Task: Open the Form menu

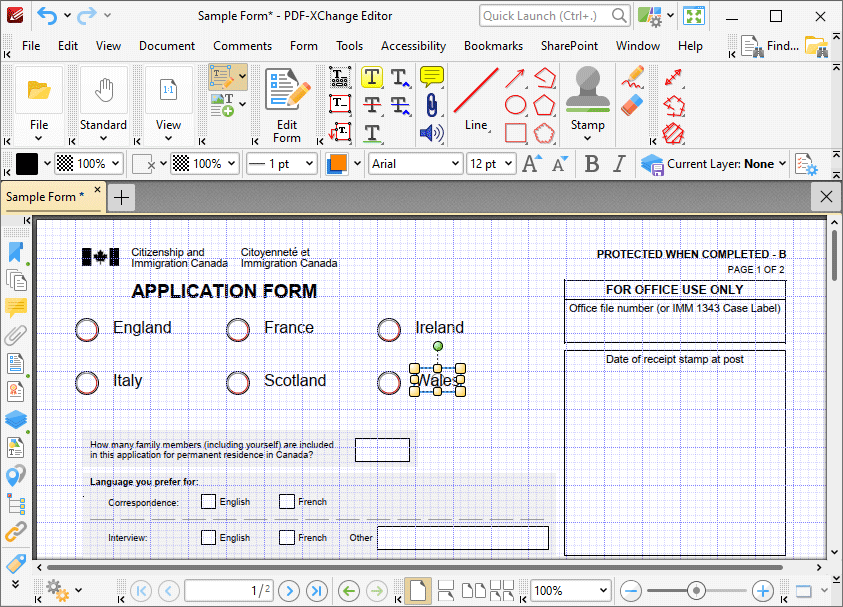Action: click(x=304, y=46)
